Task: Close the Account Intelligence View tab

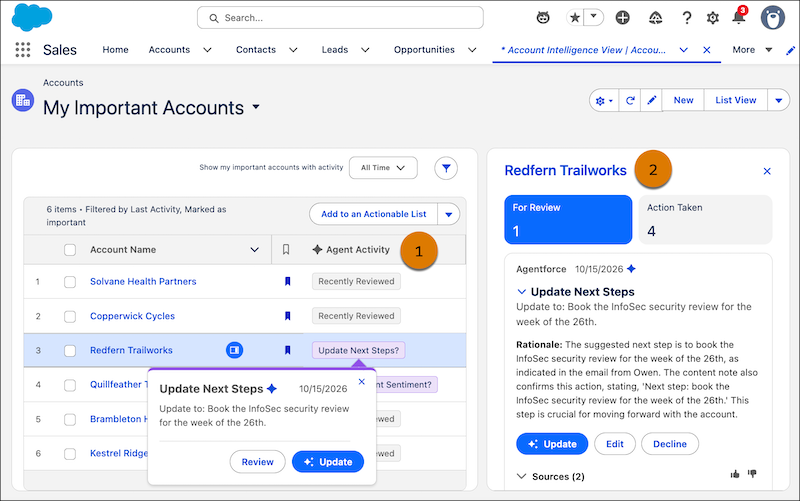Action: (707, 50)
